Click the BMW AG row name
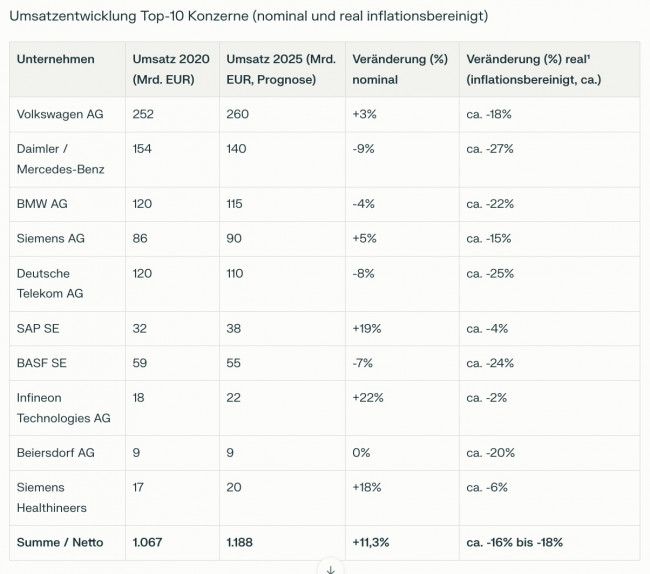This screenshot has width=650, height=574. (42, 204)
